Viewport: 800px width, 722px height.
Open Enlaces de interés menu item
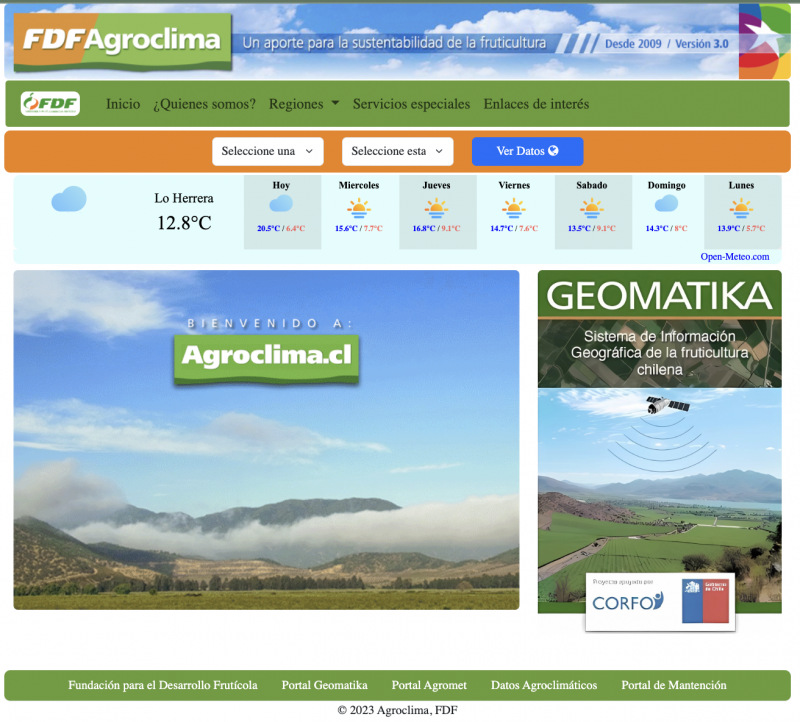point(536,104)
